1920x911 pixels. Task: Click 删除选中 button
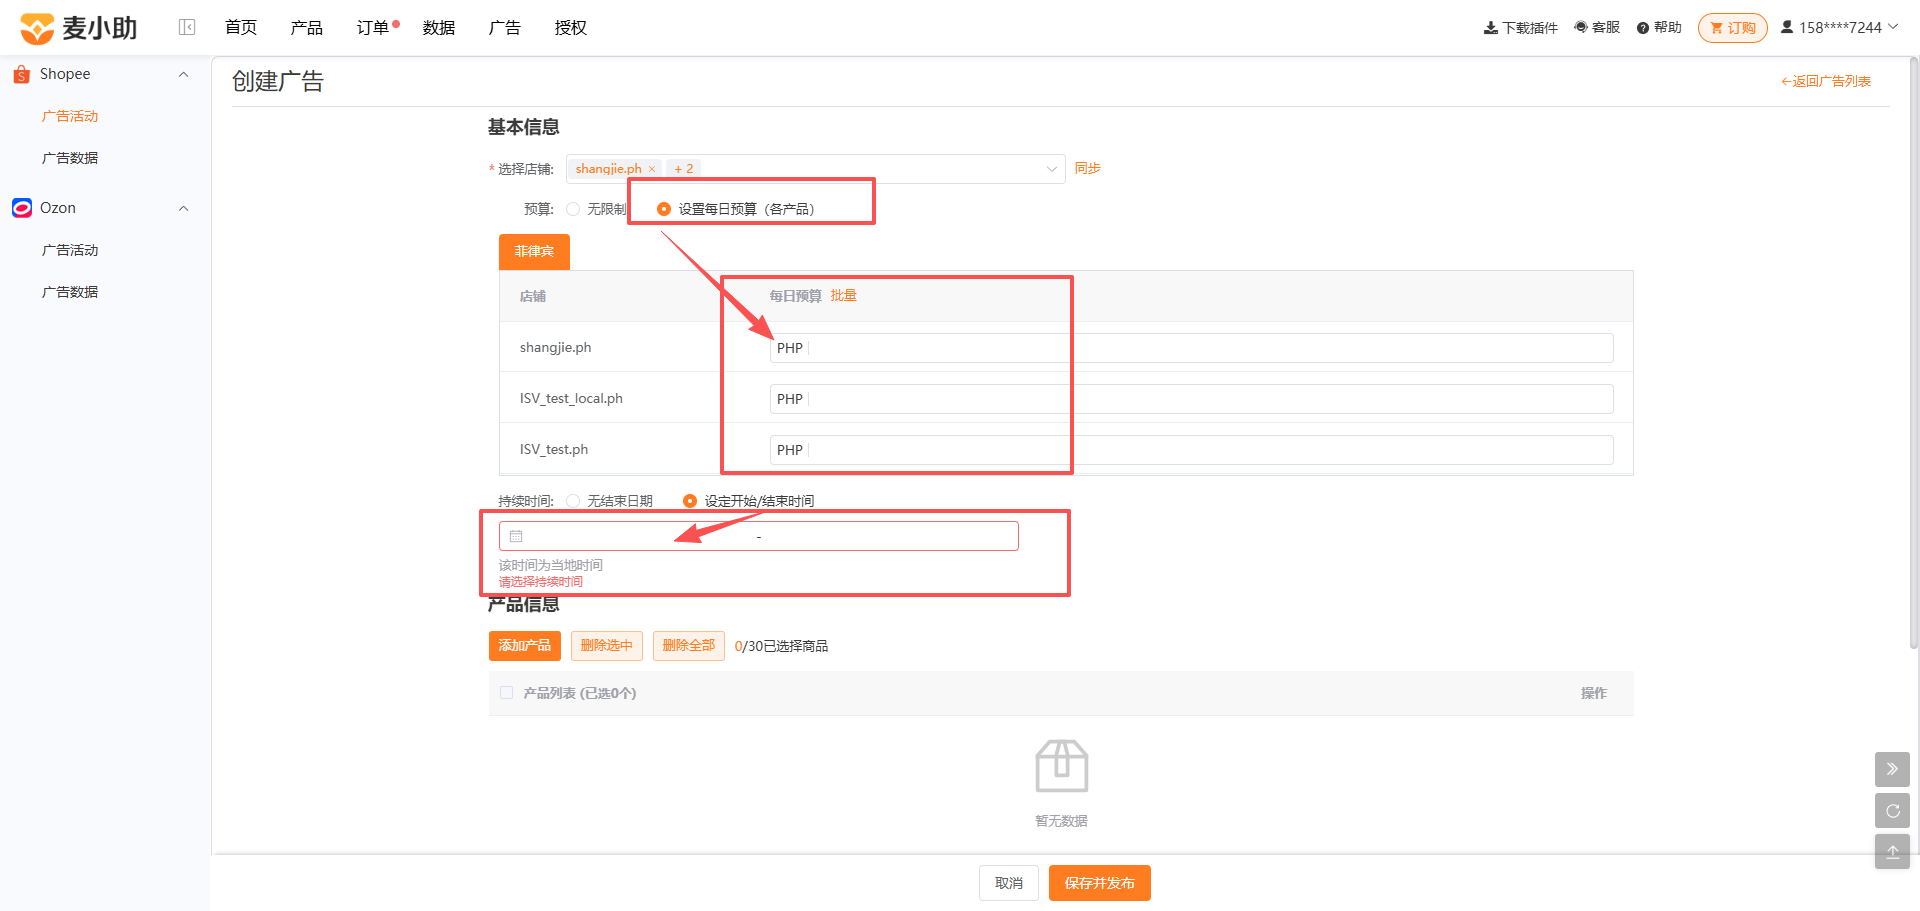click(607, 646)
